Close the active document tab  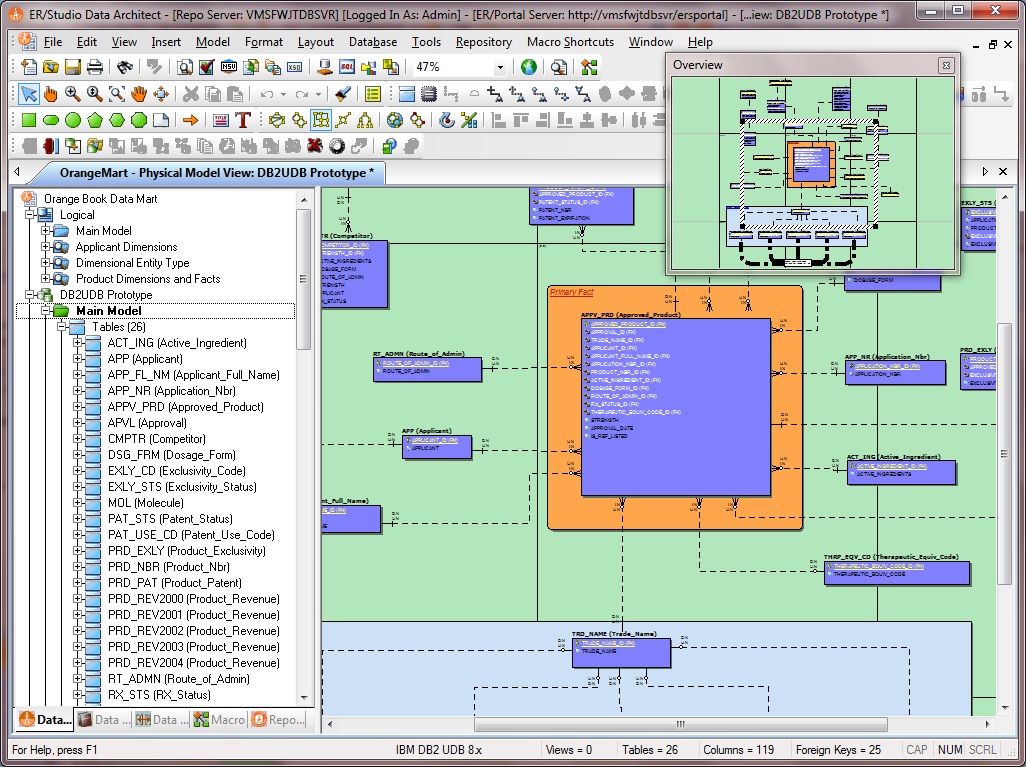[x=1002, y=171]
